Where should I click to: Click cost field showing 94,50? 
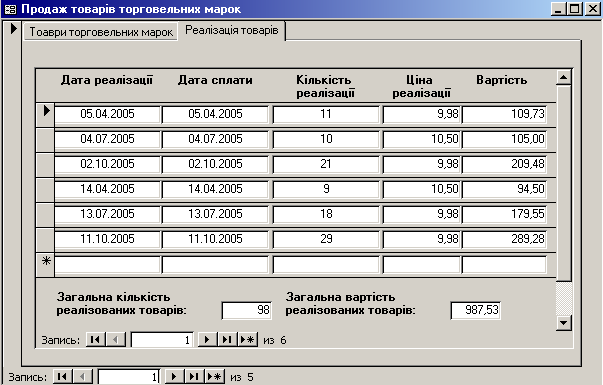click(x=504, y=189)
